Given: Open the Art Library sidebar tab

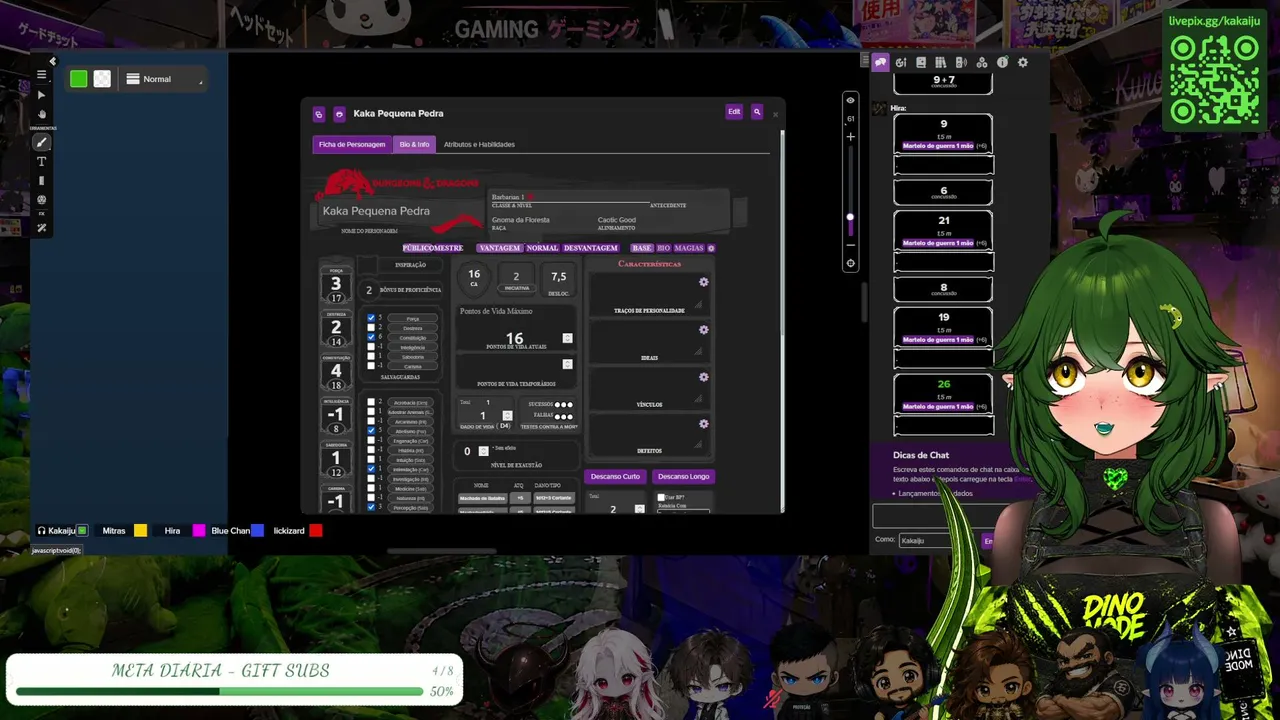Looking at the screenshot, I should [x=901, y=63].
